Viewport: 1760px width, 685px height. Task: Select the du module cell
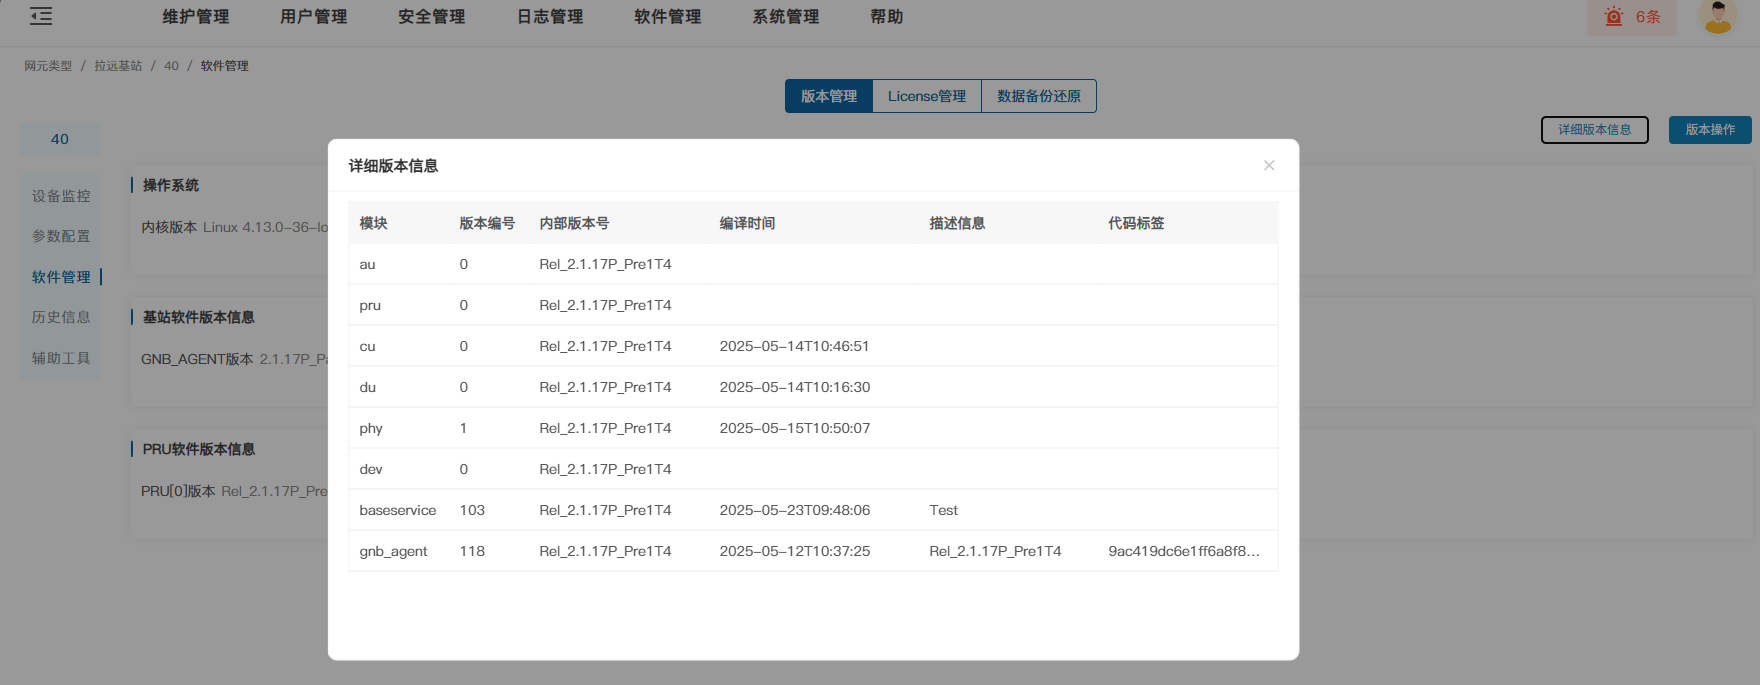pyautogui.click(x=368, y=387)
